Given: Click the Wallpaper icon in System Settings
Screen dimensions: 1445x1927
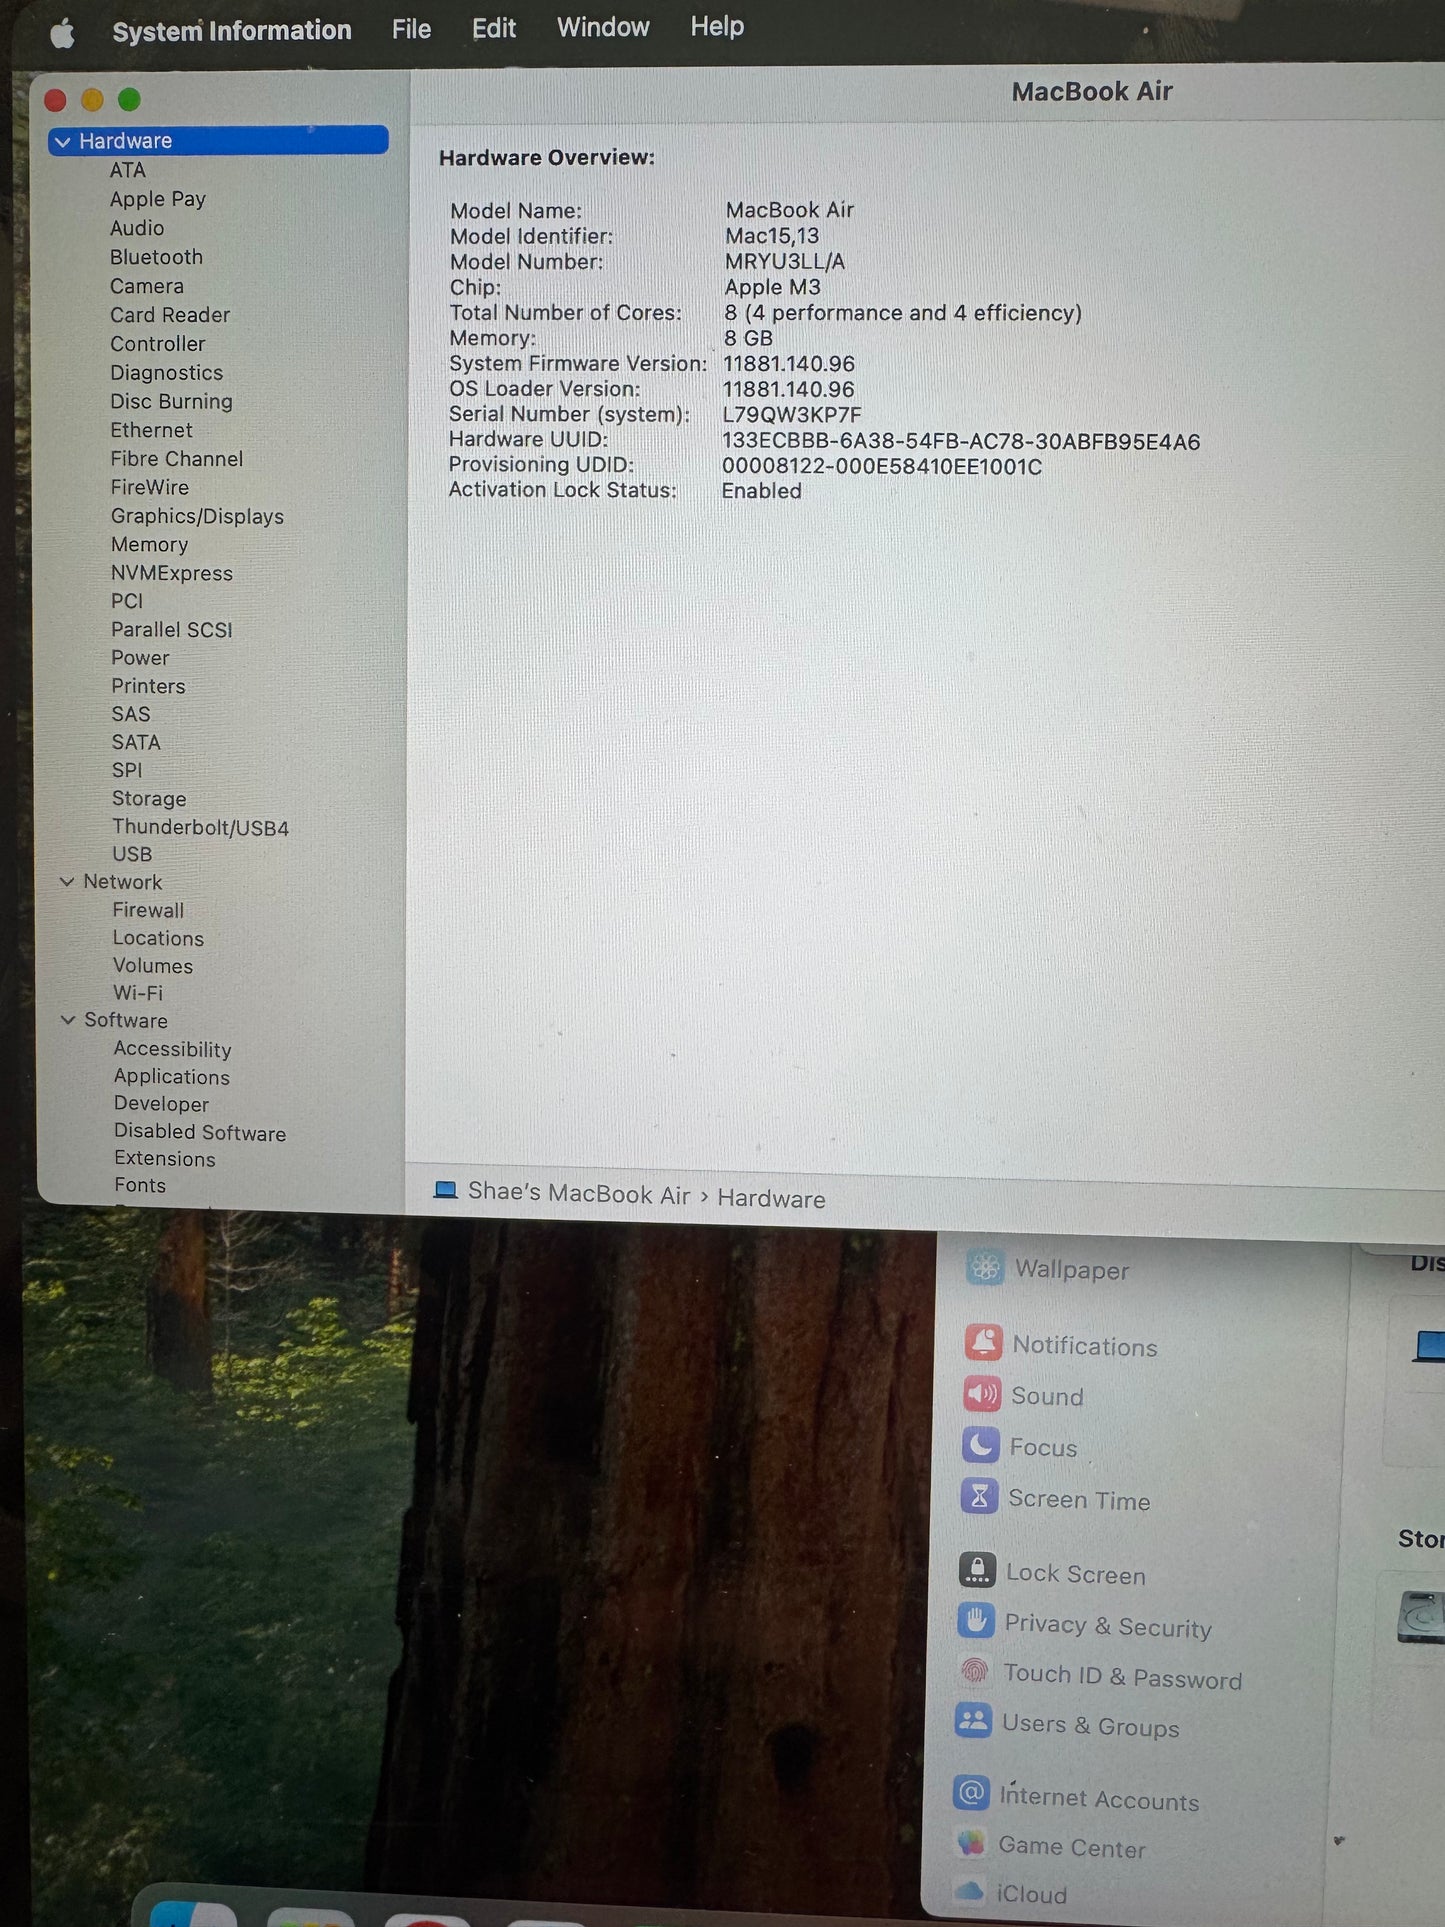Looking at the screenshot, I should pyautogui.click(x=985, y=1268).
